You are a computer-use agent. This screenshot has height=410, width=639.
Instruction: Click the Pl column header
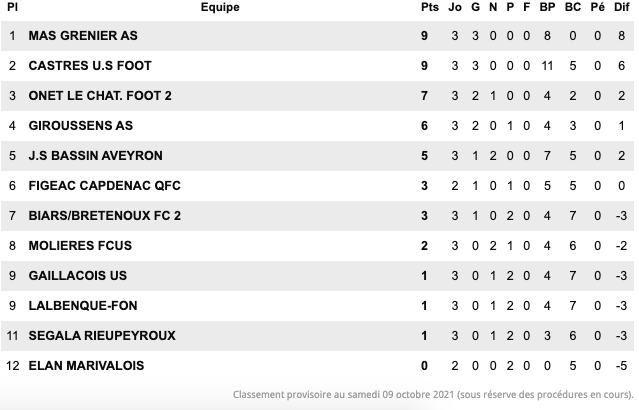coord(12,8)
